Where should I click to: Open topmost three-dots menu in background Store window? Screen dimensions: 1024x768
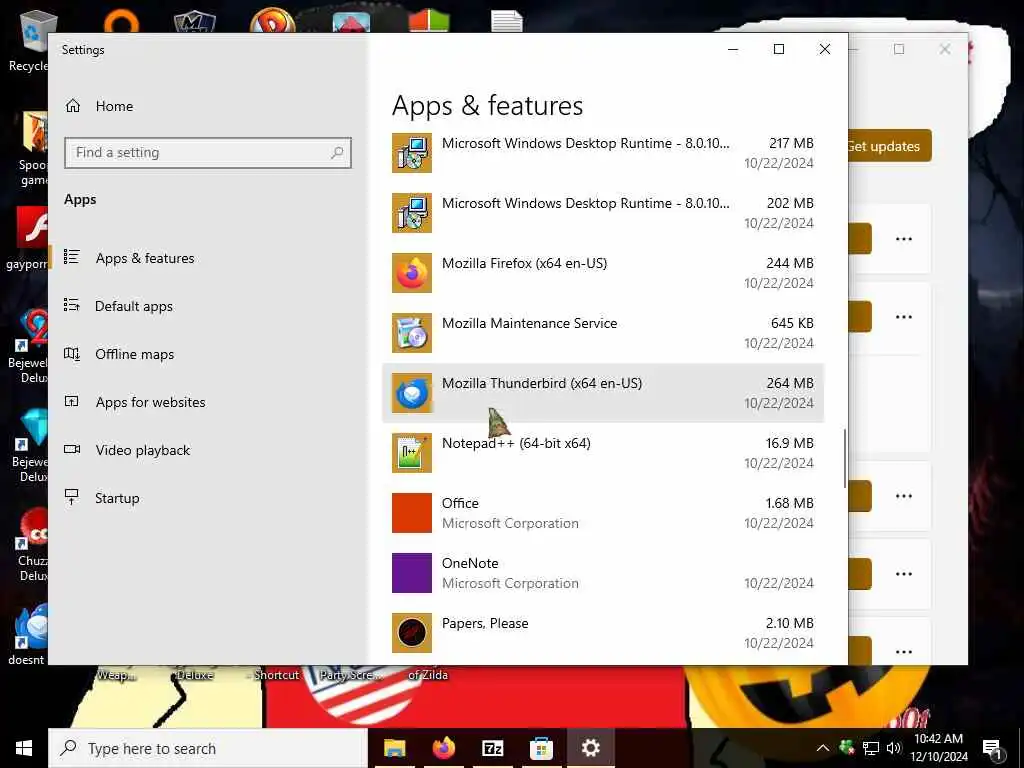click(x=904, y=239)
